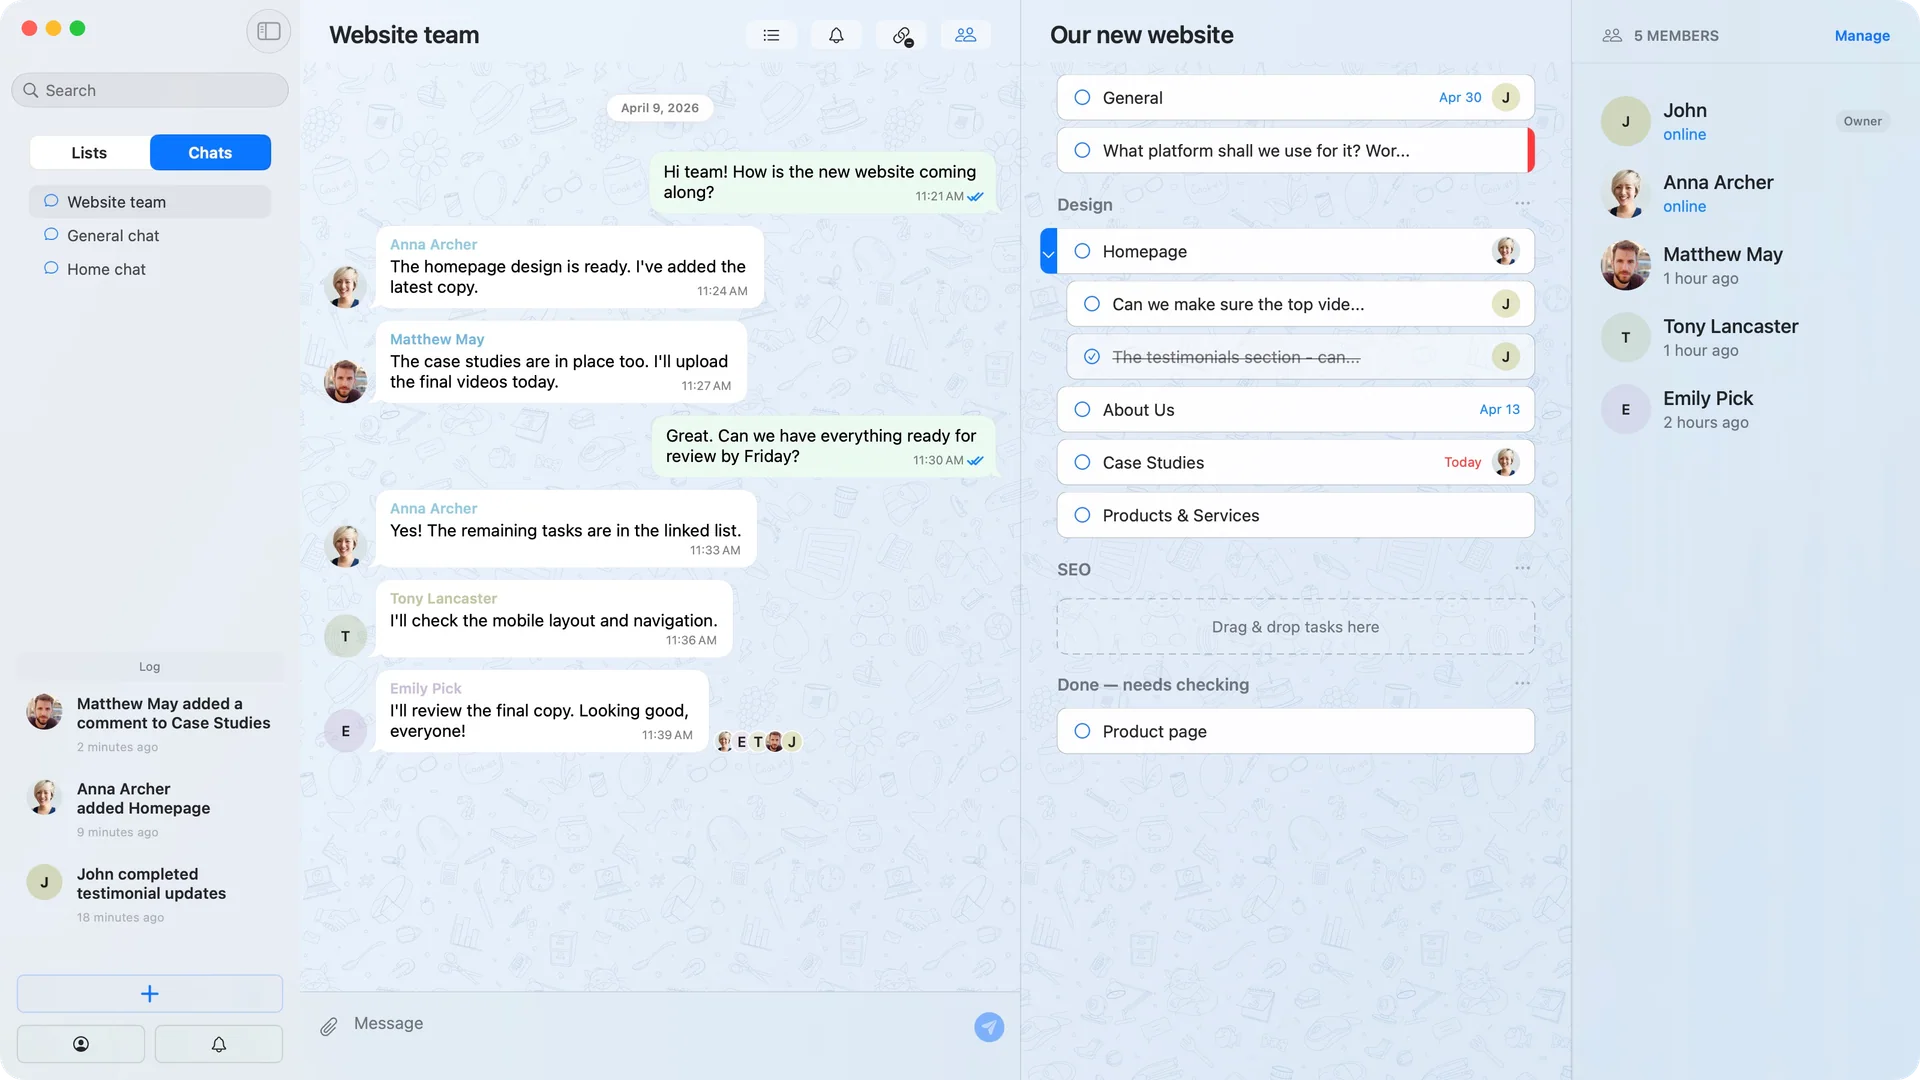
Task: Open the Design section options menu
Action: click(x=1522, y=203)
